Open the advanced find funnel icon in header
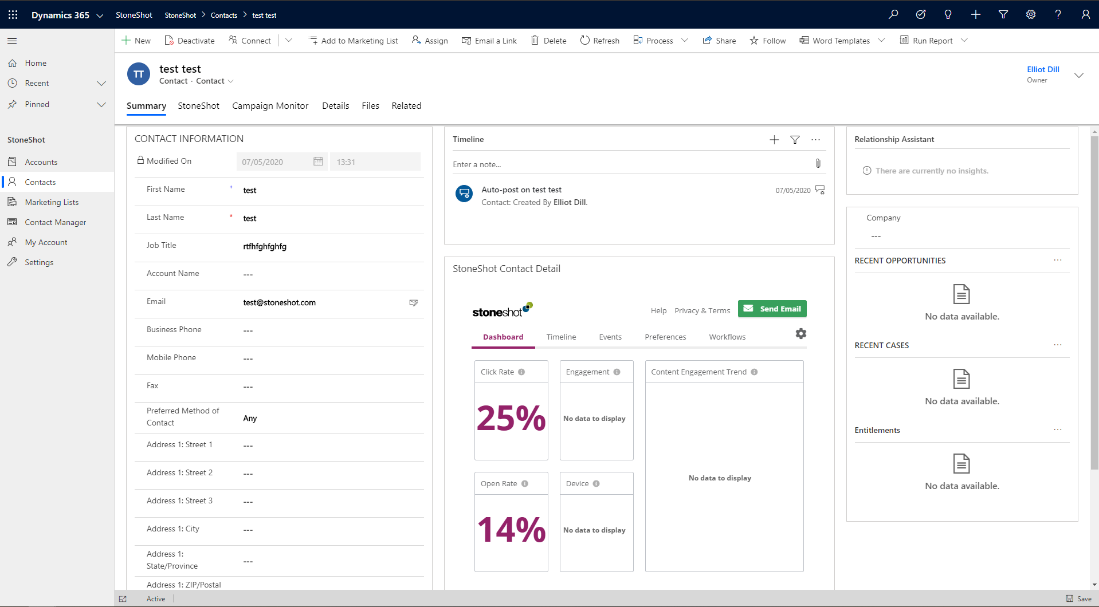 pos(1003,15)
